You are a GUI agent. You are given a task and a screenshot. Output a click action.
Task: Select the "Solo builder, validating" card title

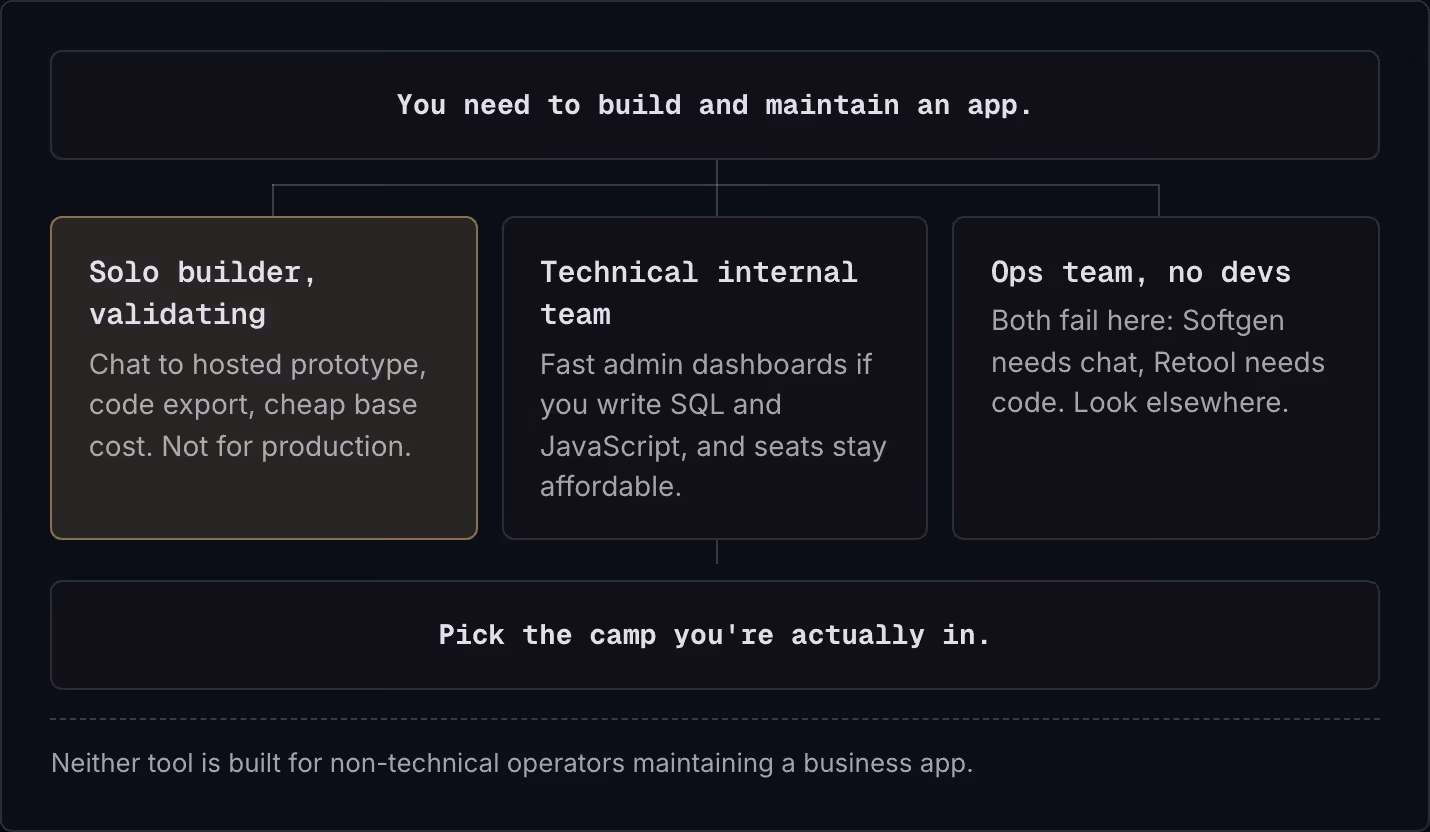click(203, 292)
